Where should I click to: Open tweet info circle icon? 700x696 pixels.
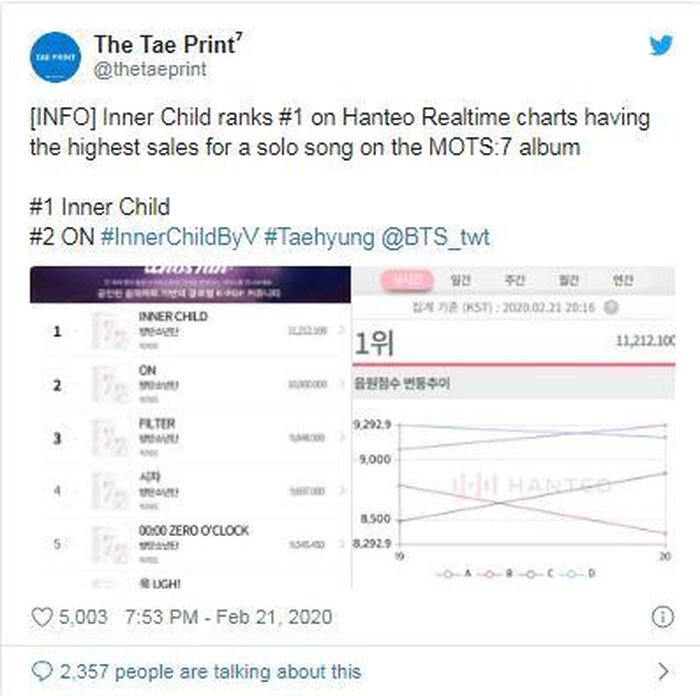(663, 617)
